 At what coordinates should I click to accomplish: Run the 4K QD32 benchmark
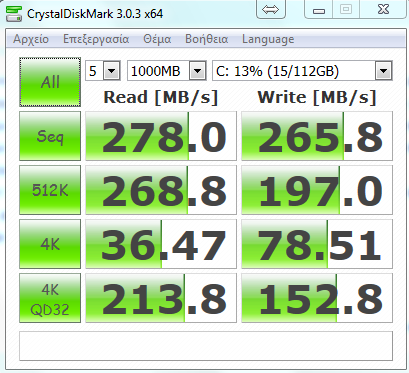pos(50,298)
